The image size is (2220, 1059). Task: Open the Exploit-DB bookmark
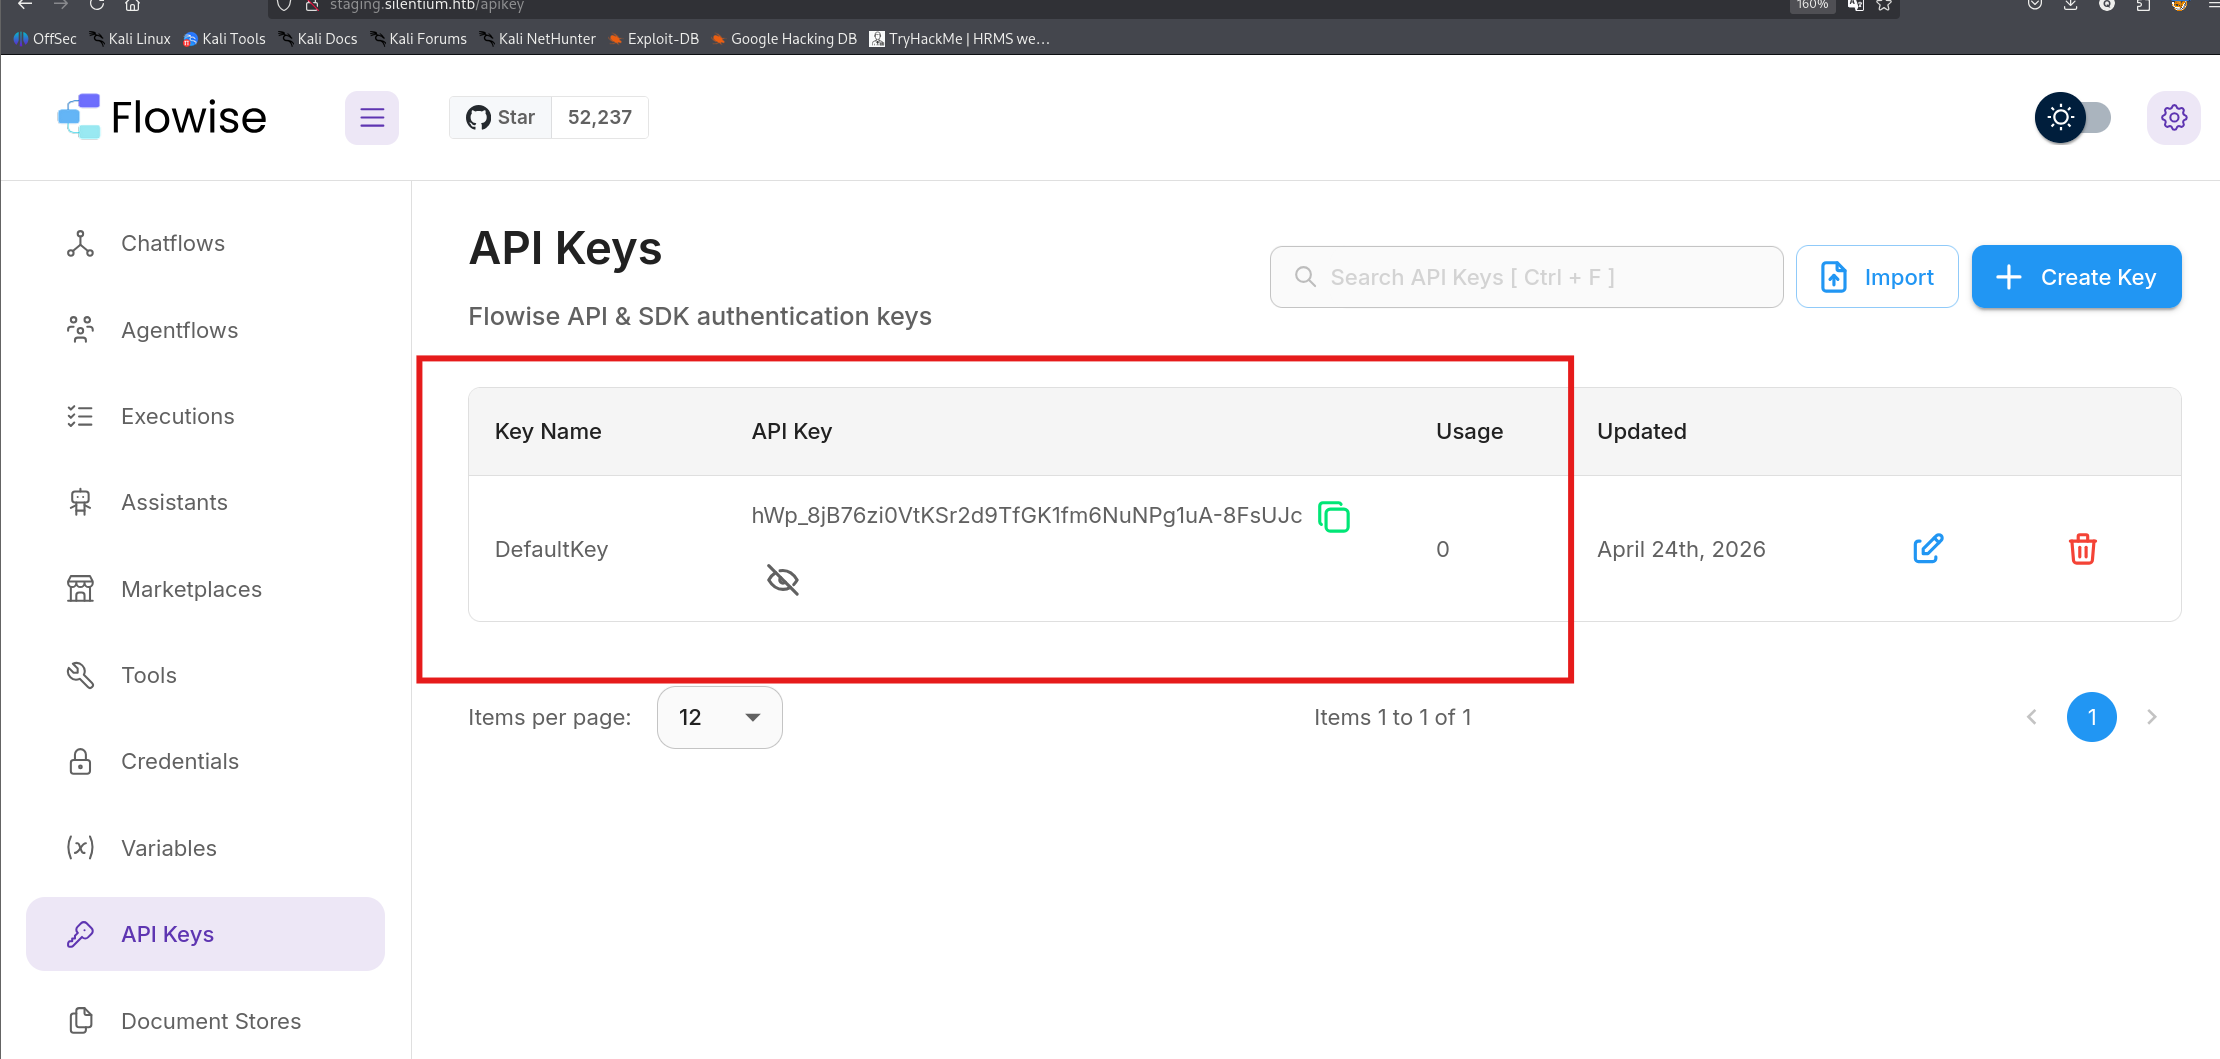point(654,39)
